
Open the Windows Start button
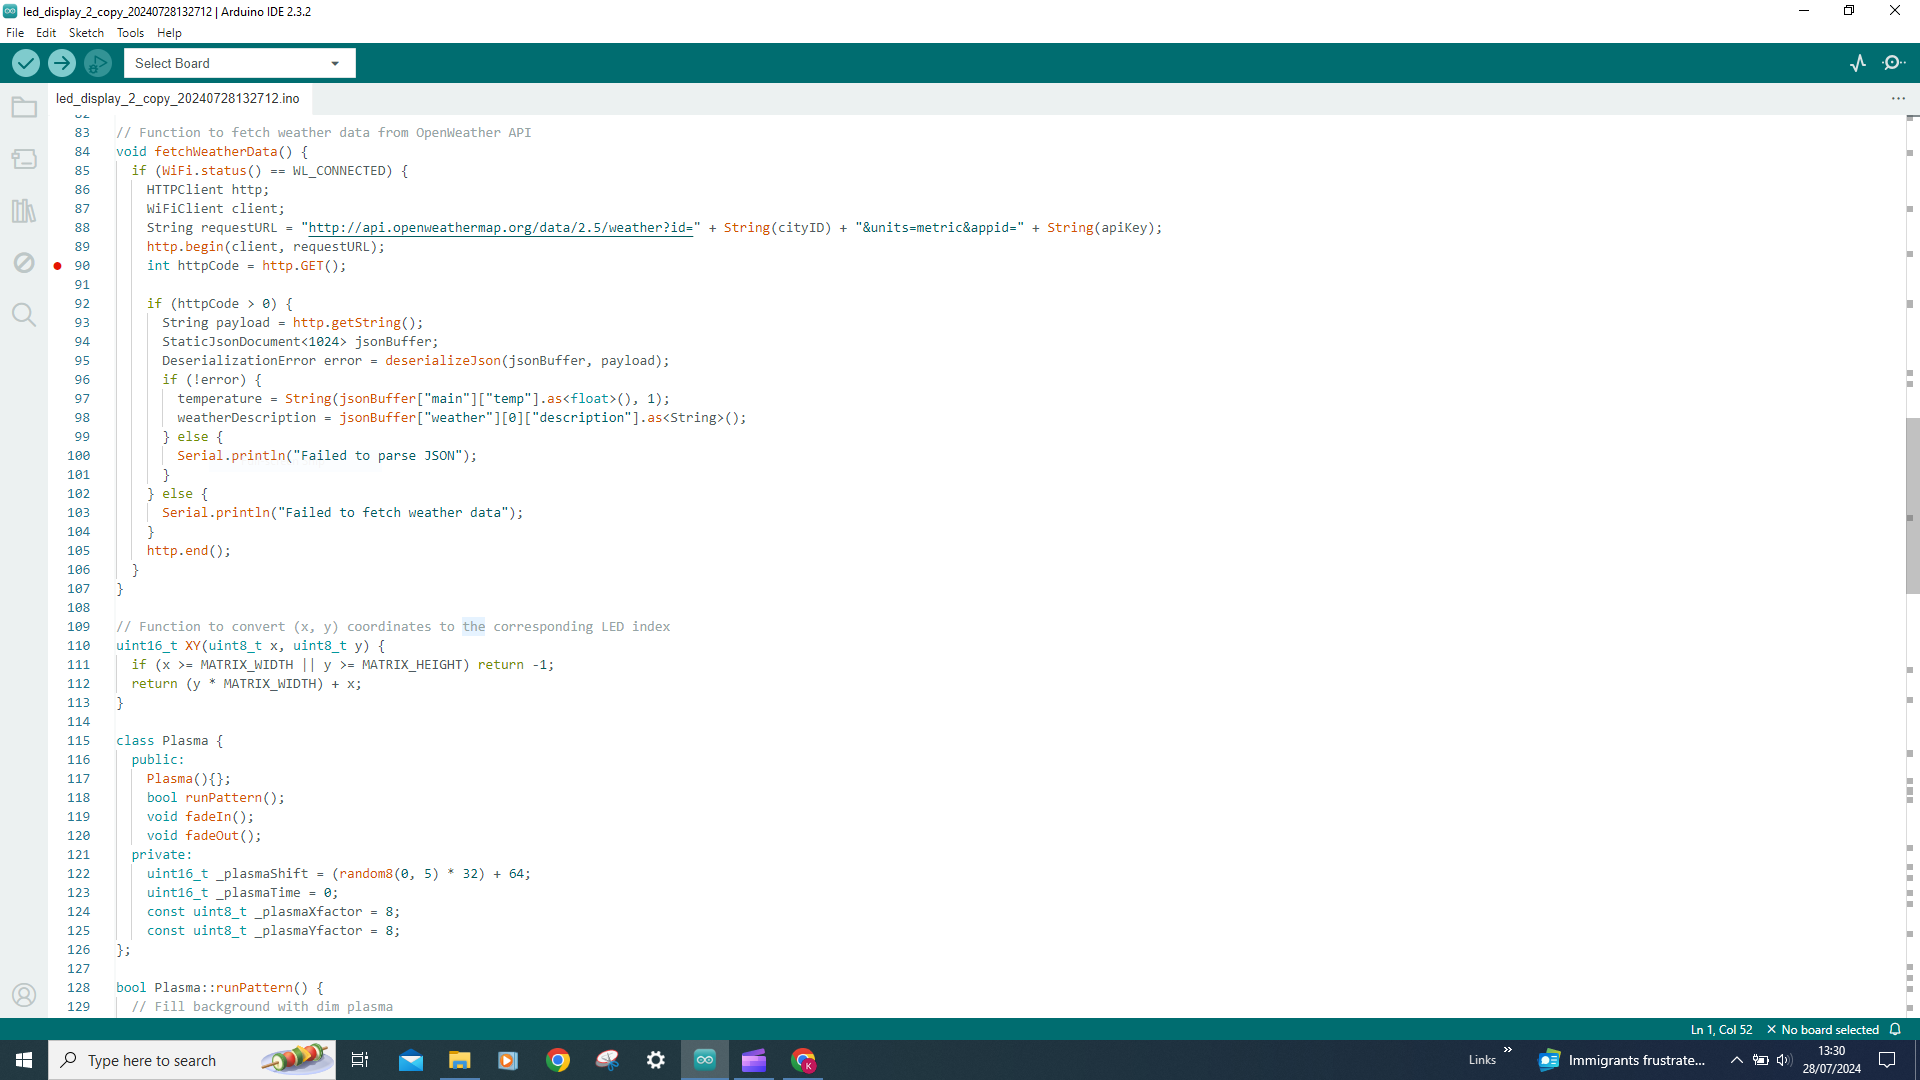coord(24,1060)
